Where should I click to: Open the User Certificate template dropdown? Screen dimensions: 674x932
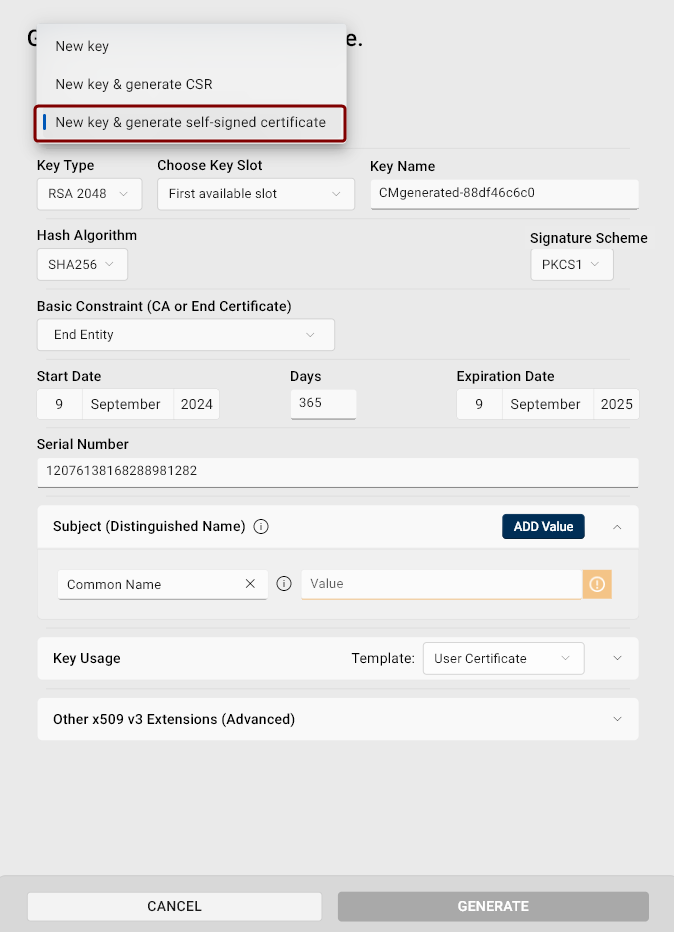click(503, 658)
